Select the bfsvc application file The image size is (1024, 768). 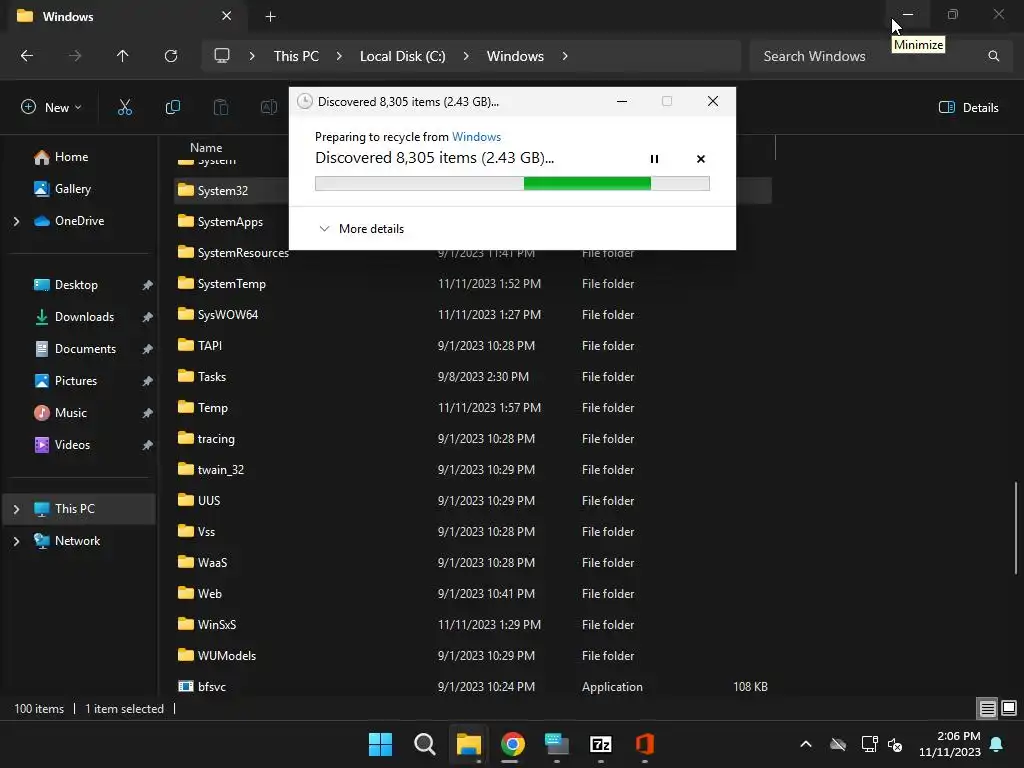[473, 686]
